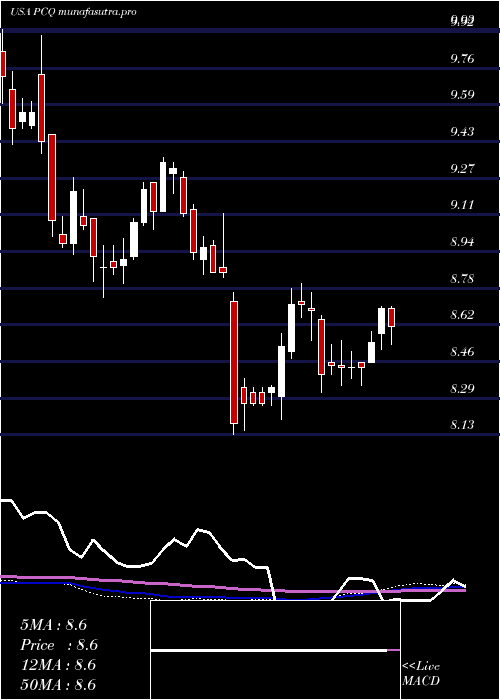This screenshot has height=700, width=500.
Task: Click the 9.11 price axis label
Action: pyautogui.click(x=462, y=205)
